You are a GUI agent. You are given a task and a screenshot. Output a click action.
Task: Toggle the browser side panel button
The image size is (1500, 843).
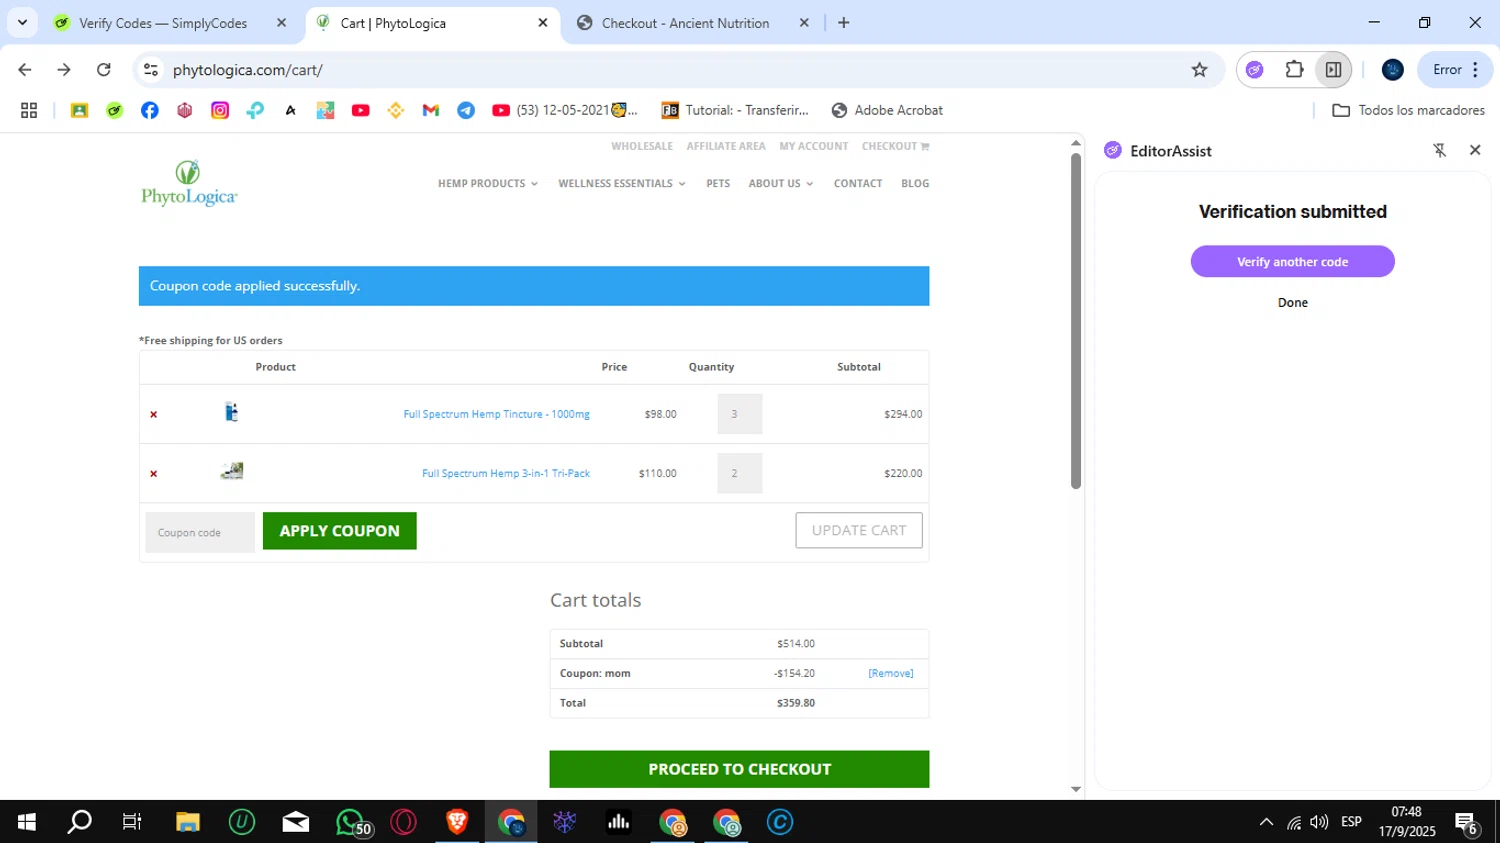1333,70
